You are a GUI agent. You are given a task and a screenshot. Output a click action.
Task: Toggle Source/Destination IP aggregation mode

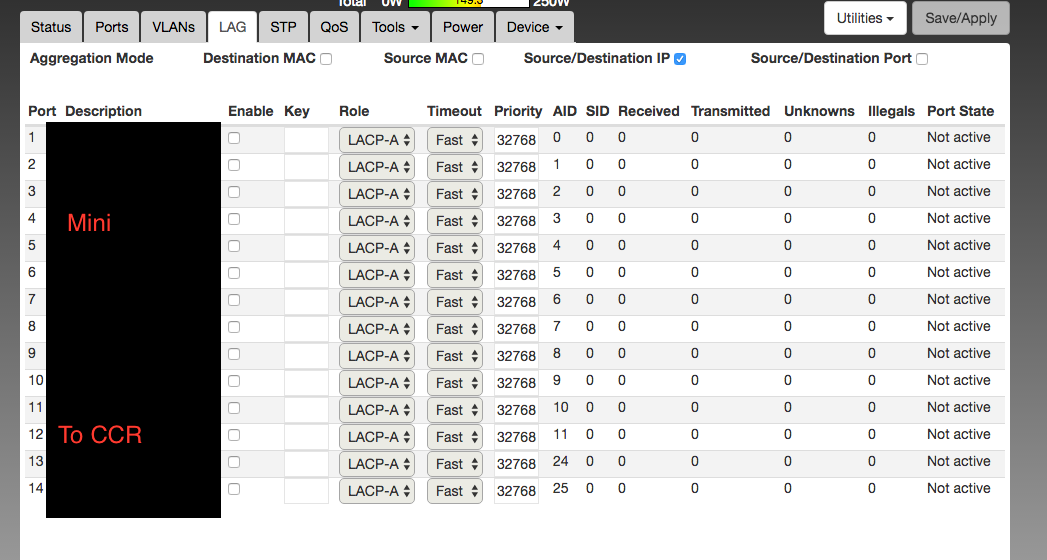(680, 59)
